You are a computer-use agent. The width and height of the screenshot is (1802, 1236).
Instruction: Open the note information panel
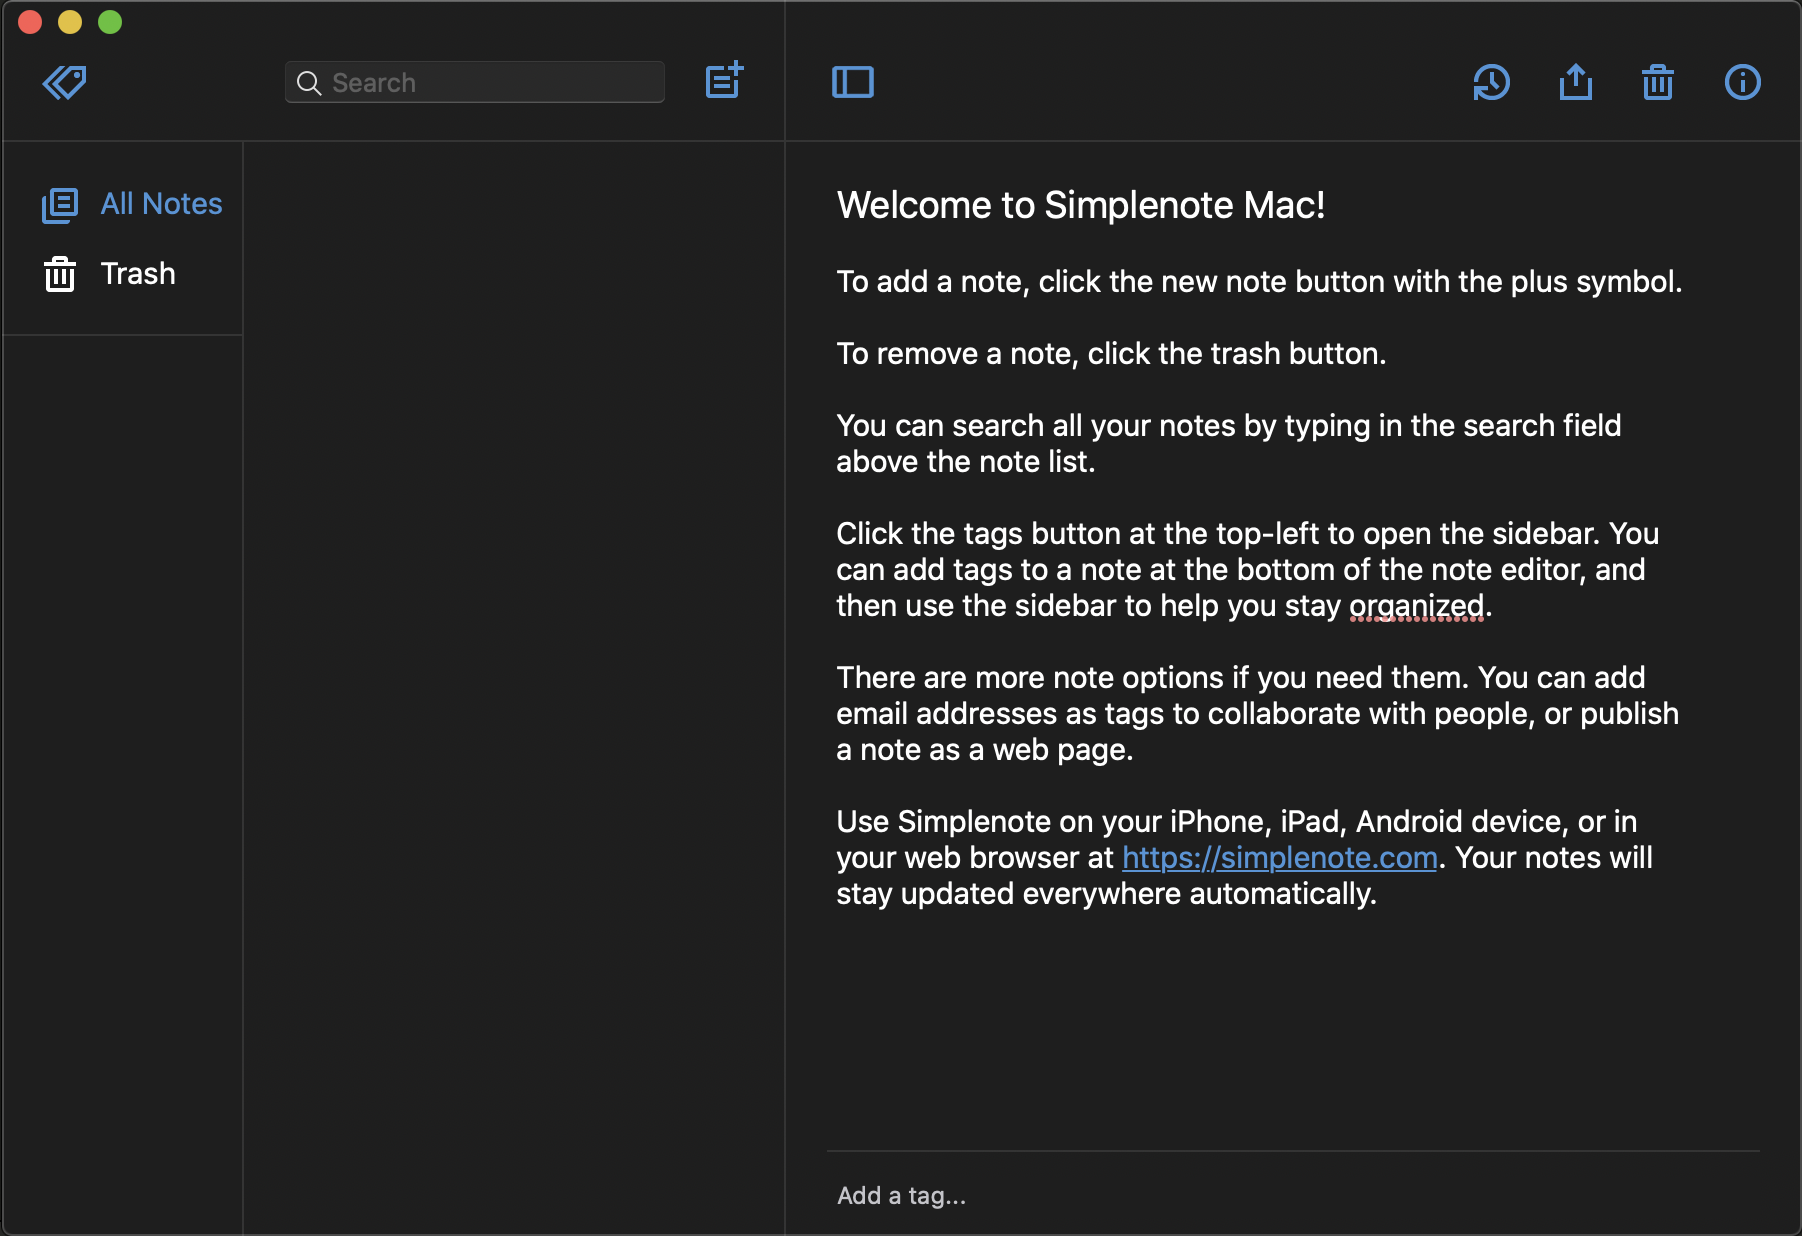(1742, 83)
